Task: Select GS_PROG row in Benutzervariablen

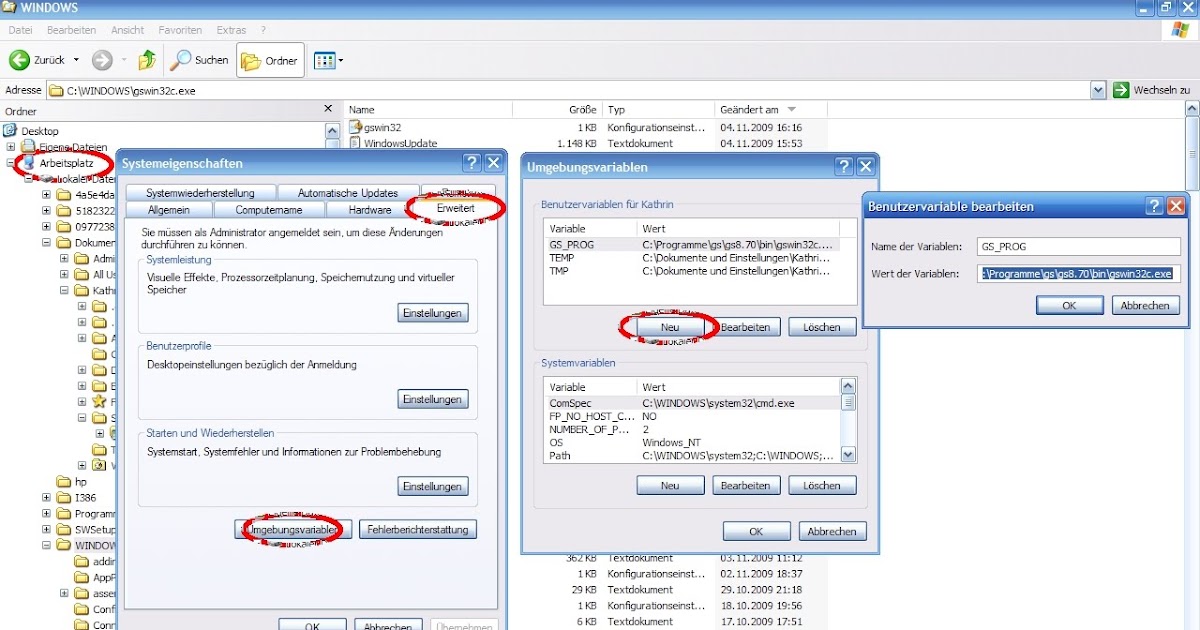Action: coord(699,244)
